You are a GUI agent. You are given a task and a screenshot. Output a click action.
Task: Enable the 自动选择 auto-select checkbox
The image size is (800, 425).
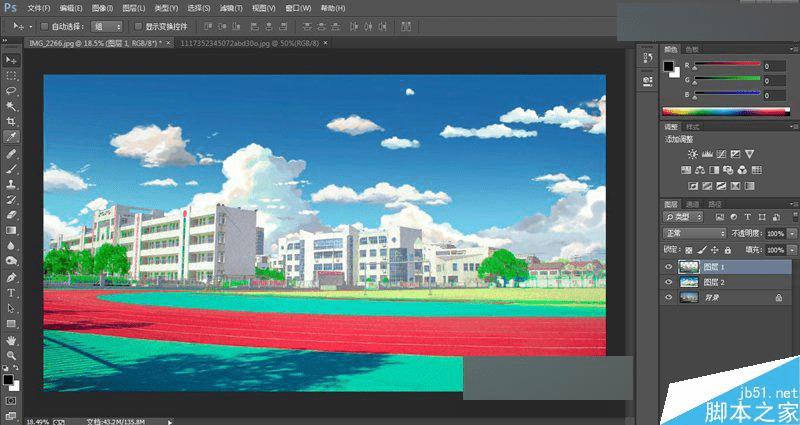point(44,27)
